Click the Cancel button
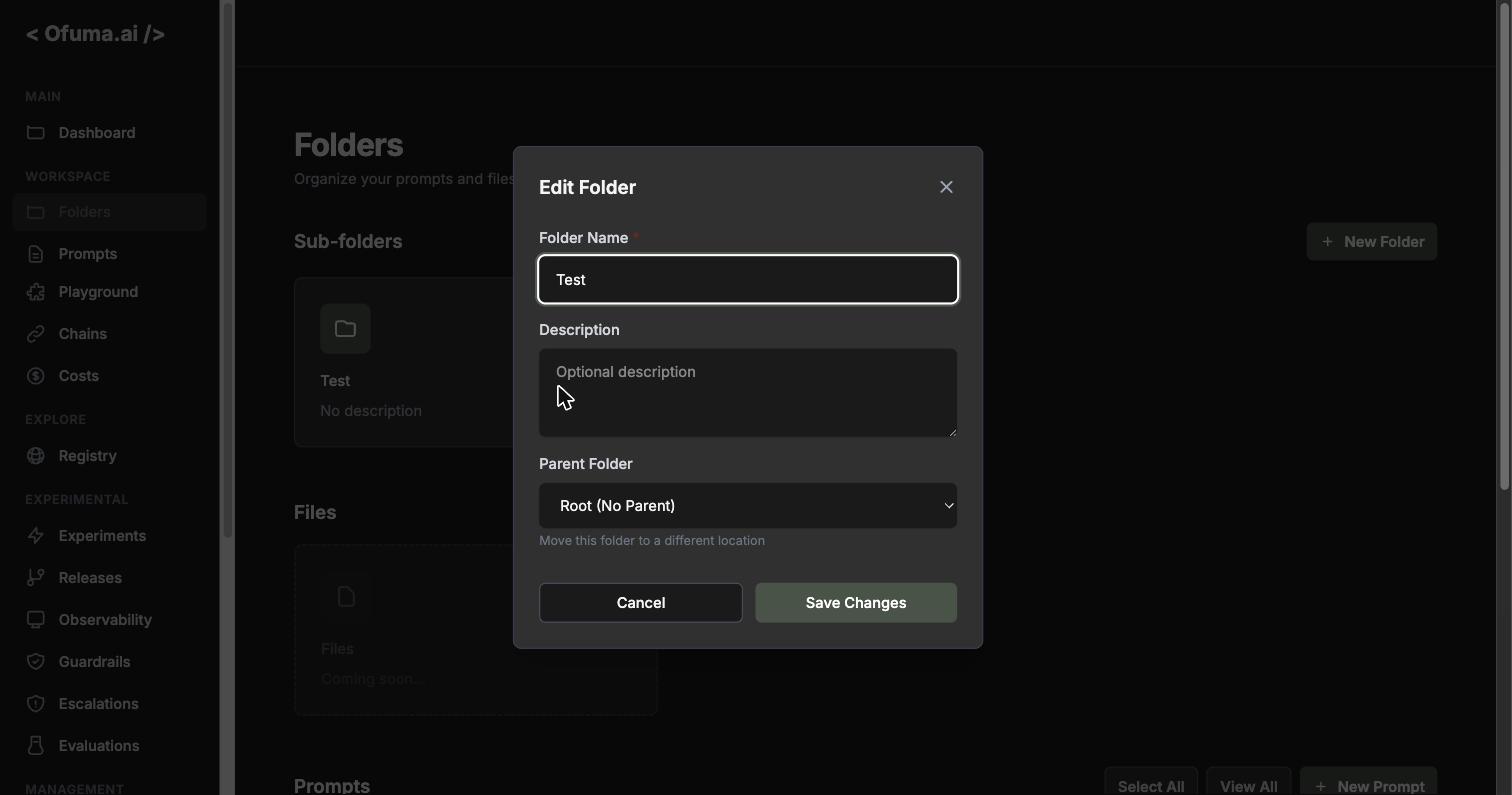Viewport: 1512px width, 795px height. [641, 603]
